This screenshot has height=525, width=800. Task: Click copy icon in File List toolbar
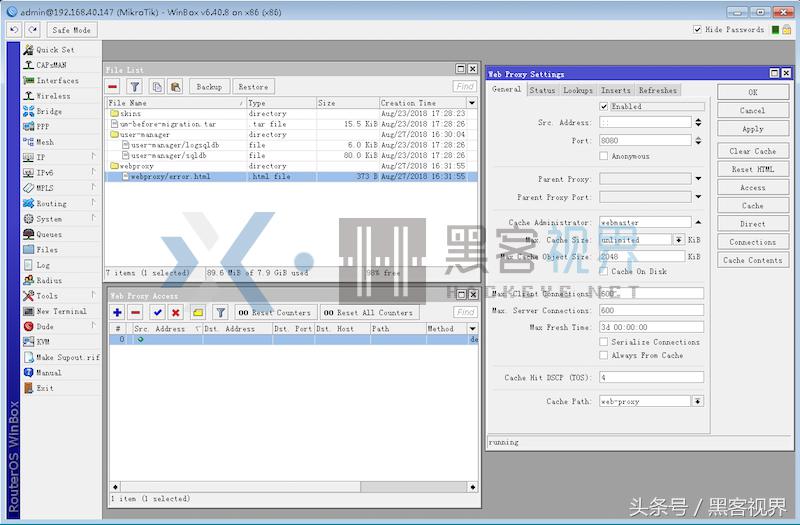[x=157, y=87]
